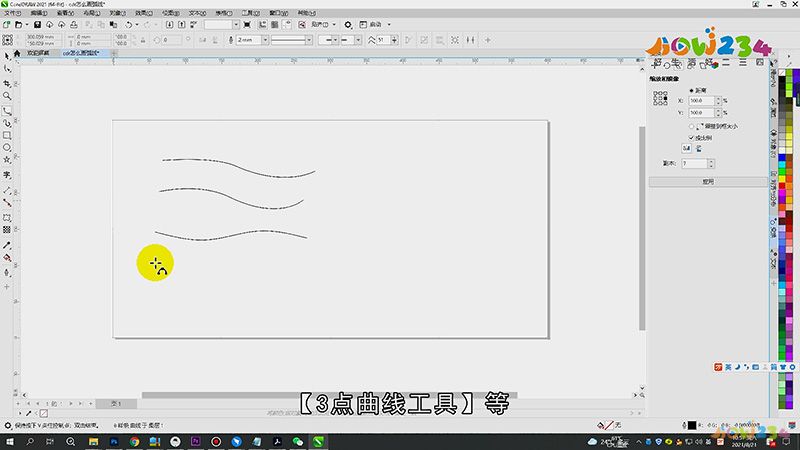800x450 pixels.
Task: Toggle the proportional checkbox
Action: (x=691, y=138)
